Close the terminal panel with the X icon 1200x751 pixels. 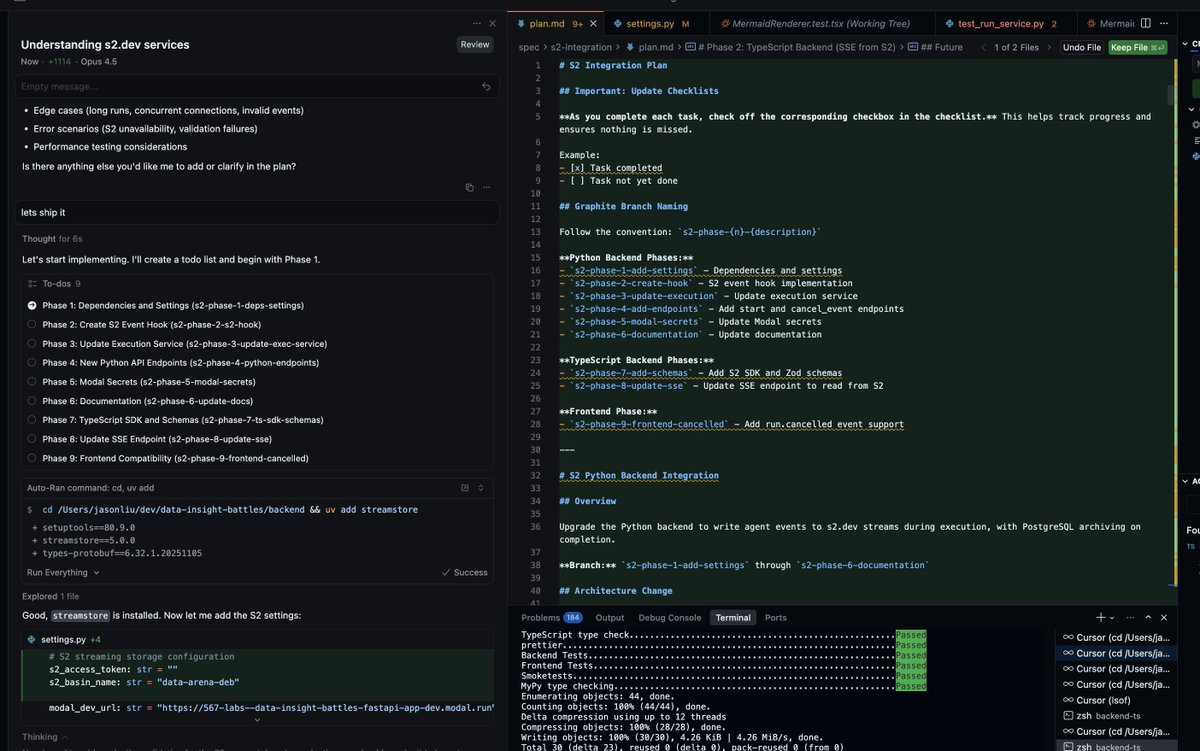pos(1165,618)
